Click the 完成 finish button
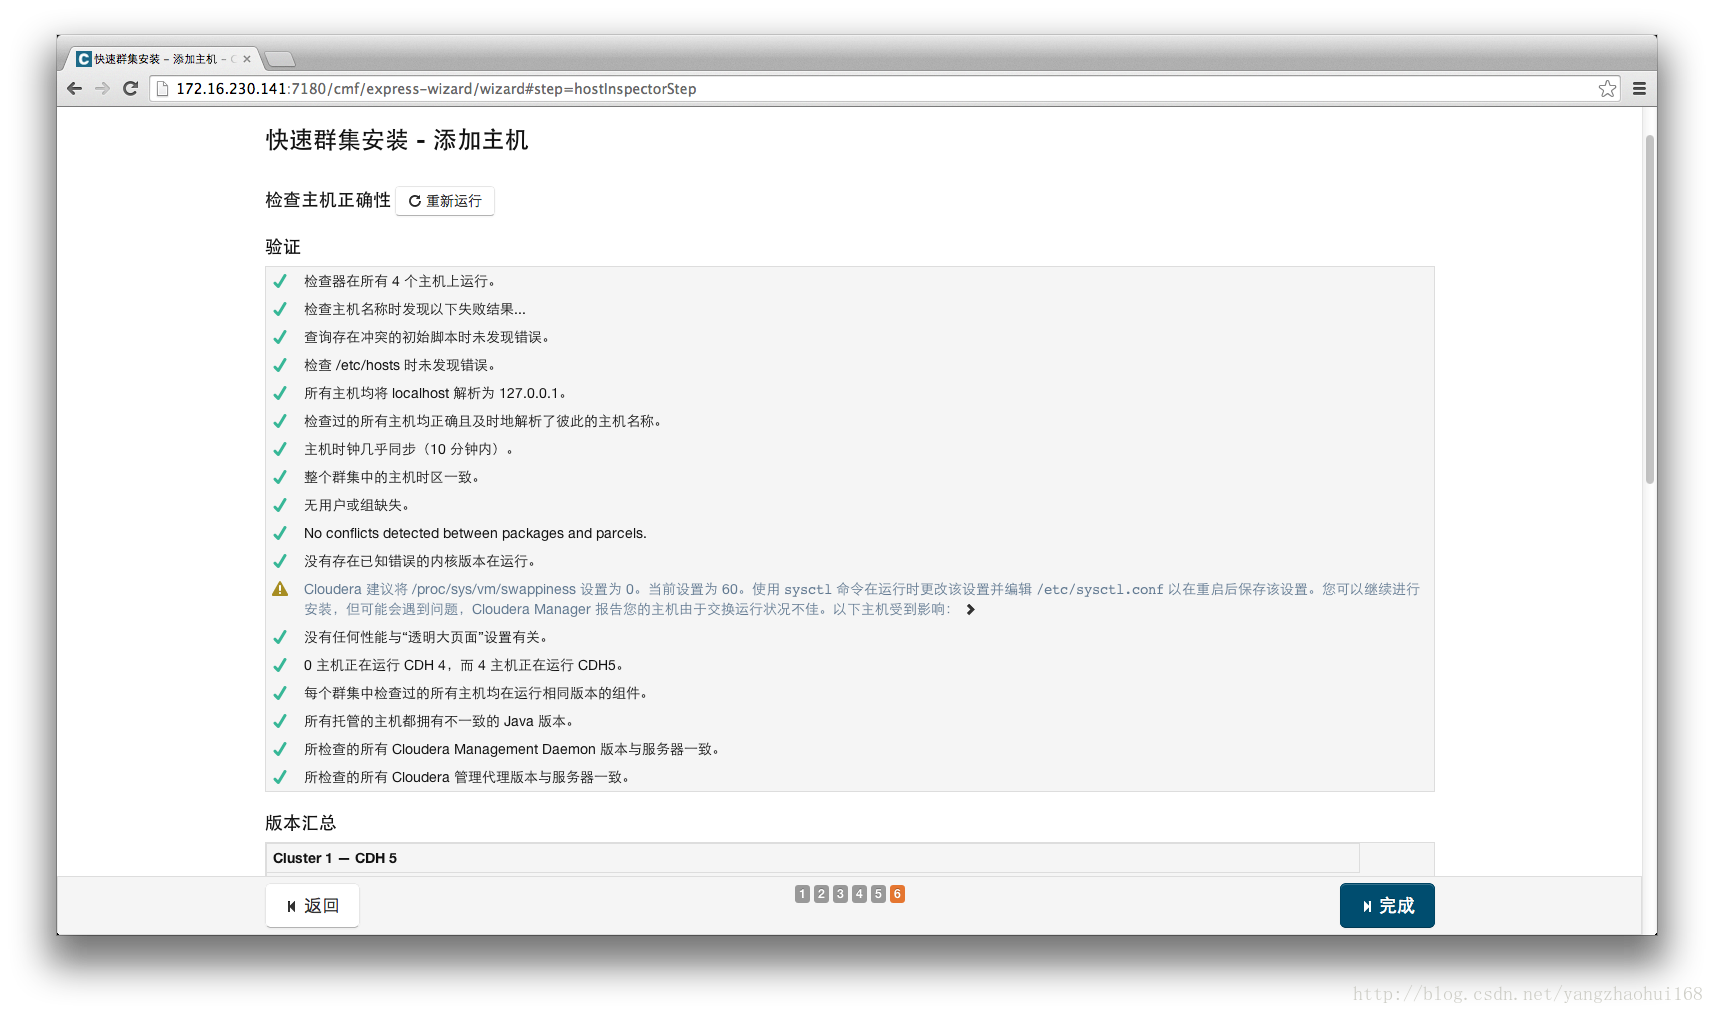The height and width of the screenshot is (1014, 1714). click(x=1387, y=906)
